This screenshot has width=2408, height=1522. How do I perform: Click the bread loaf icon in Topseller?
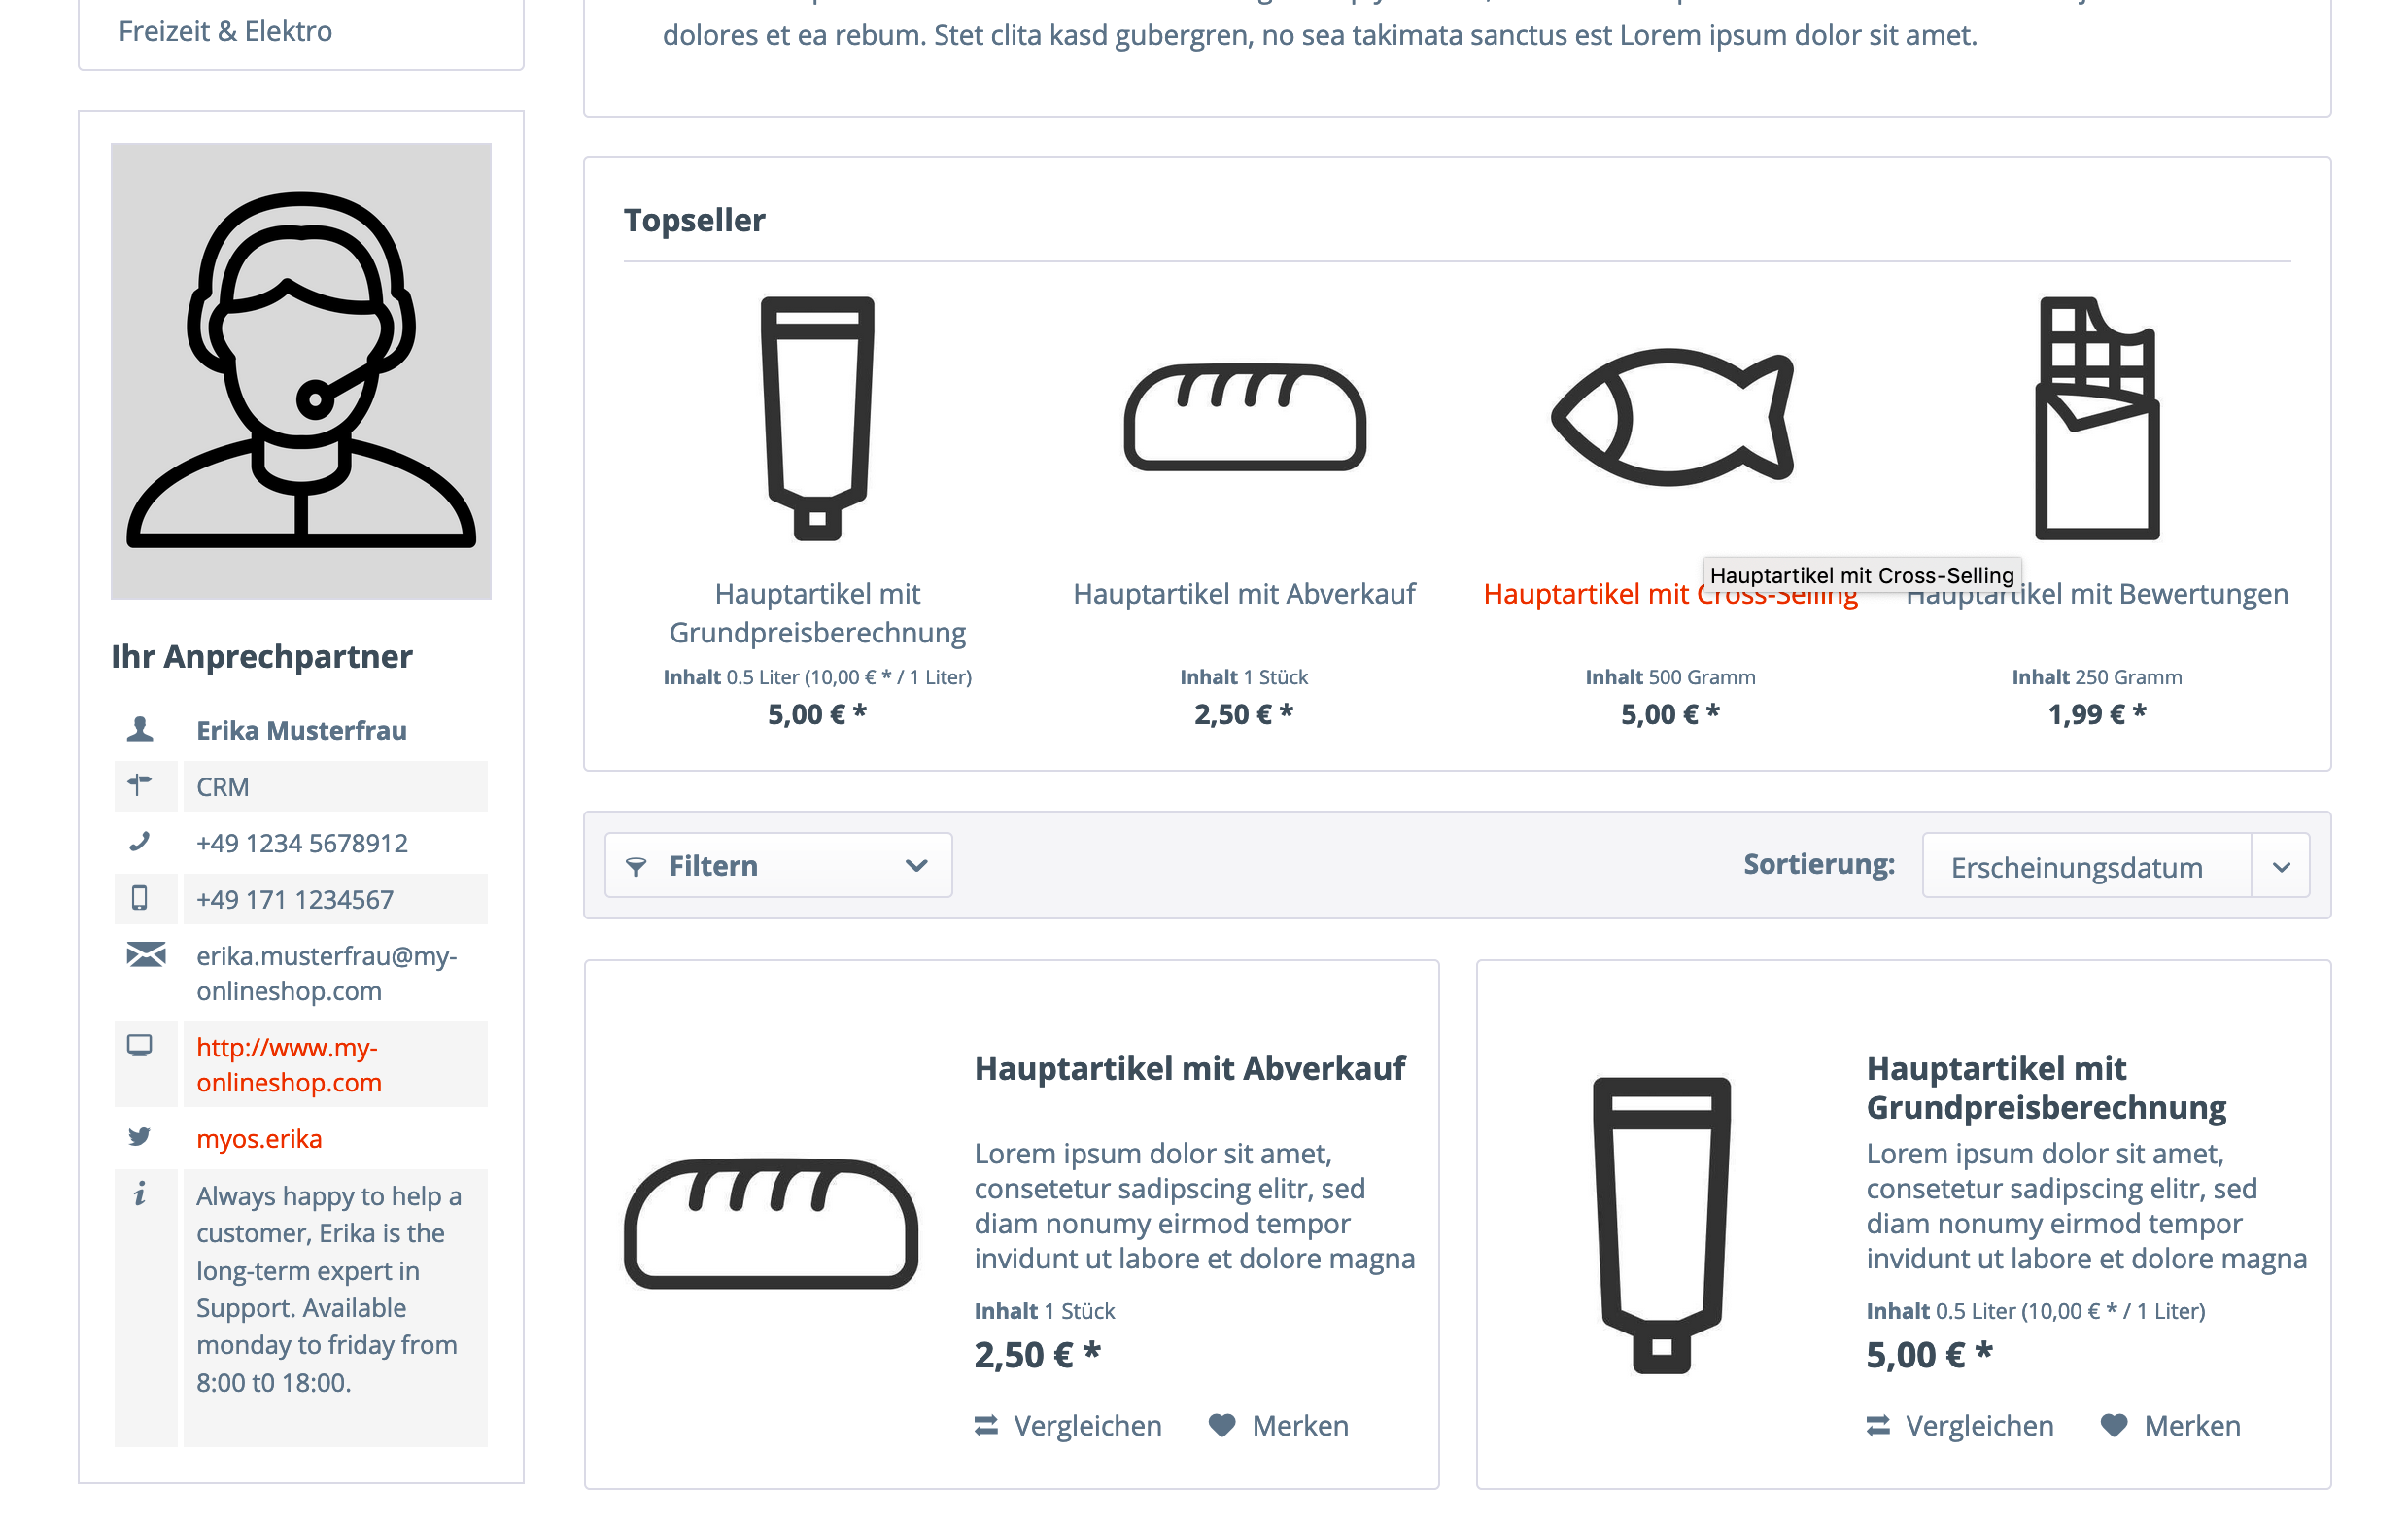tap(1244, 417)
